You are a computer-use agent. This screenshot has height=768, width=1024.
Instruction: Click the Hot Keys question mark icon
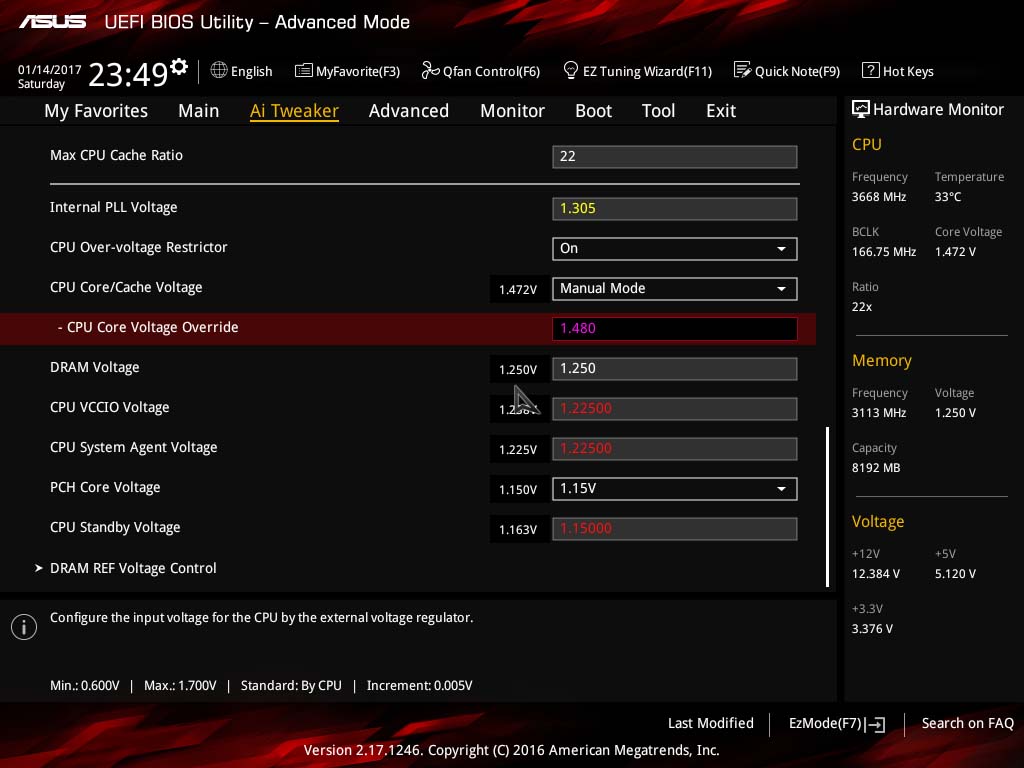click(x=871, y=70)
